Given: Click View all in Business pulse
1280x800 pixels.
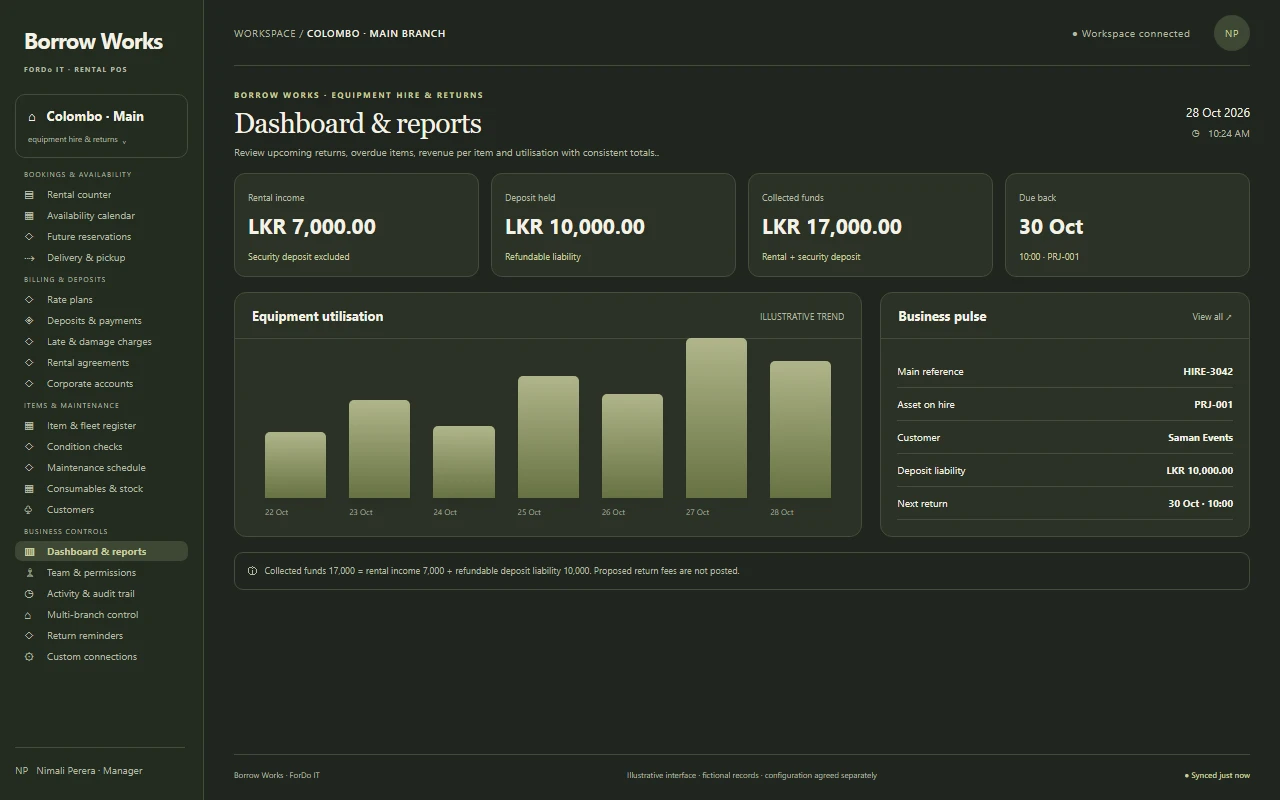Looking at the screenshot, I should [x=1212, y=317].
